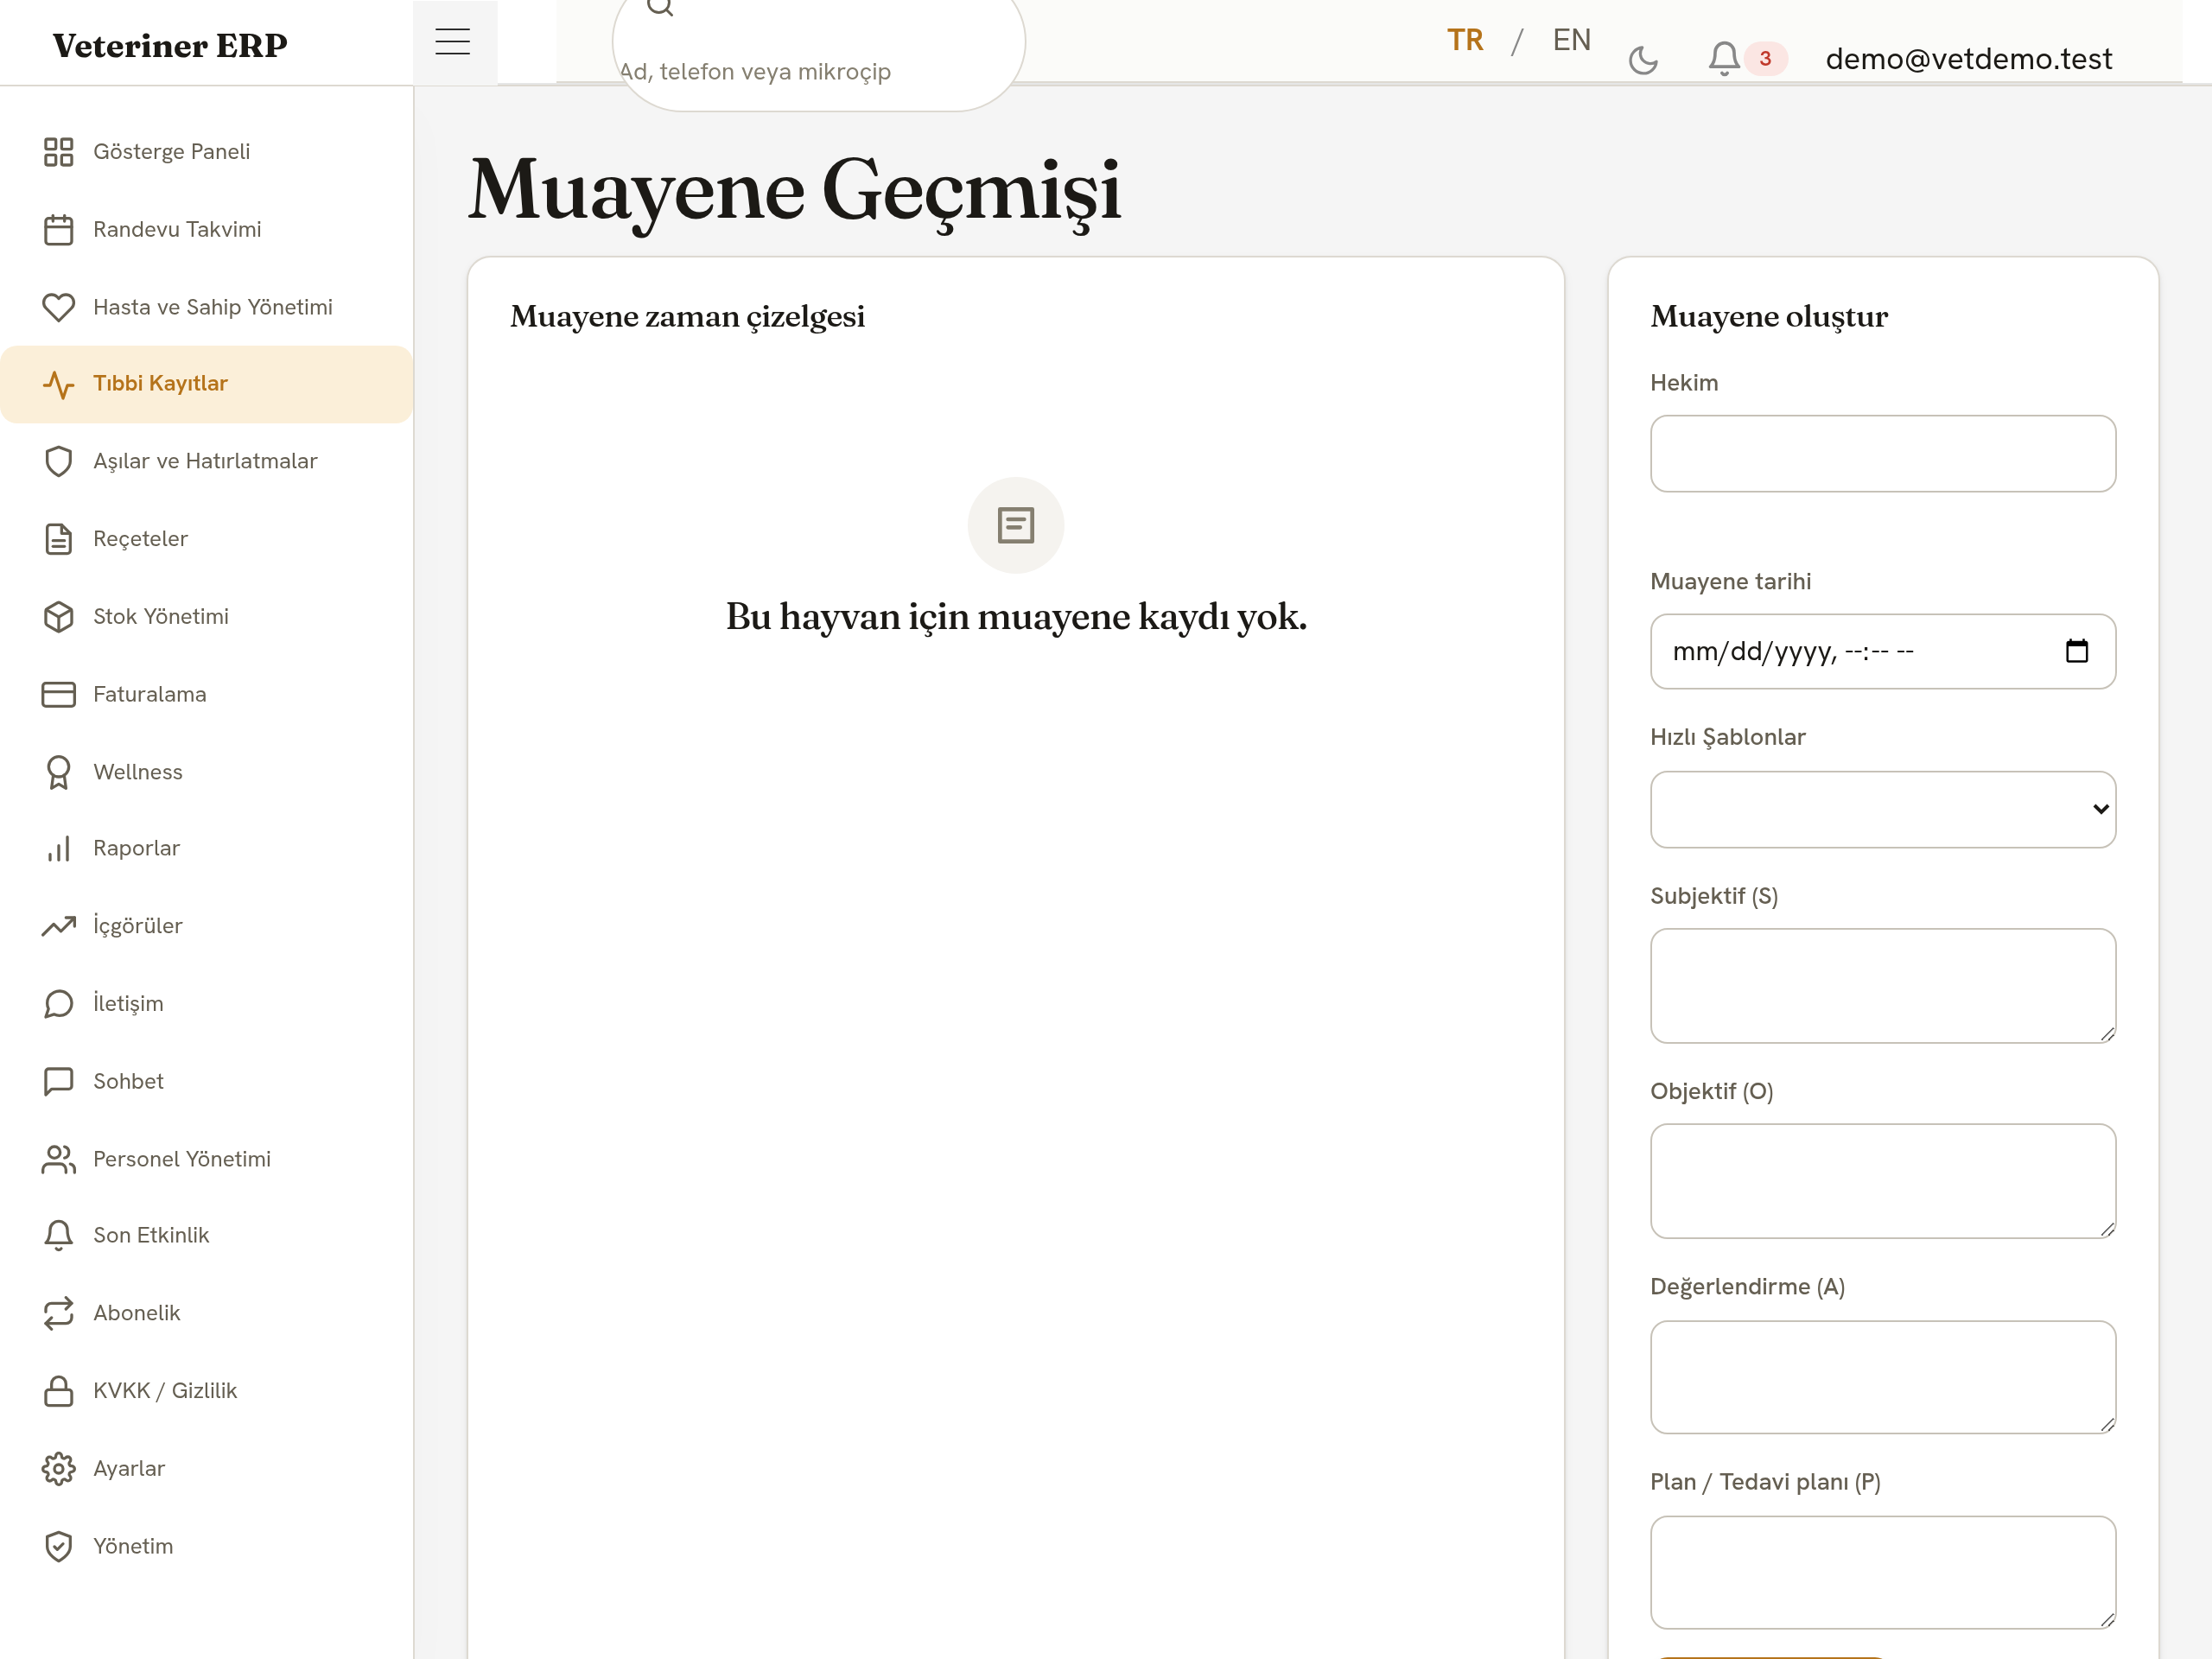Open demo@vetdemo.test user menu
Viewport: 2212px width, 1659px height.
(x=1968, y=59)
